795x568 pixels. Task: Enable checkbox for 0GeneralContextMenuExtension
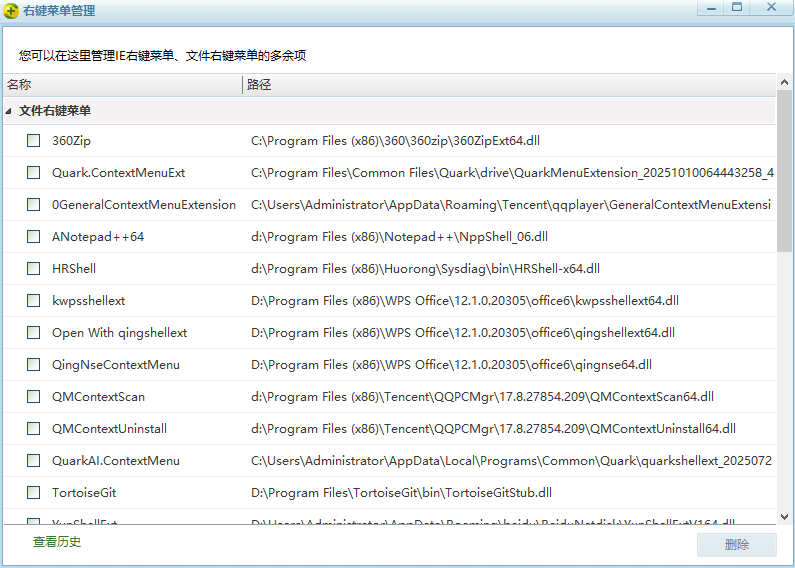[x=33, y=204]
